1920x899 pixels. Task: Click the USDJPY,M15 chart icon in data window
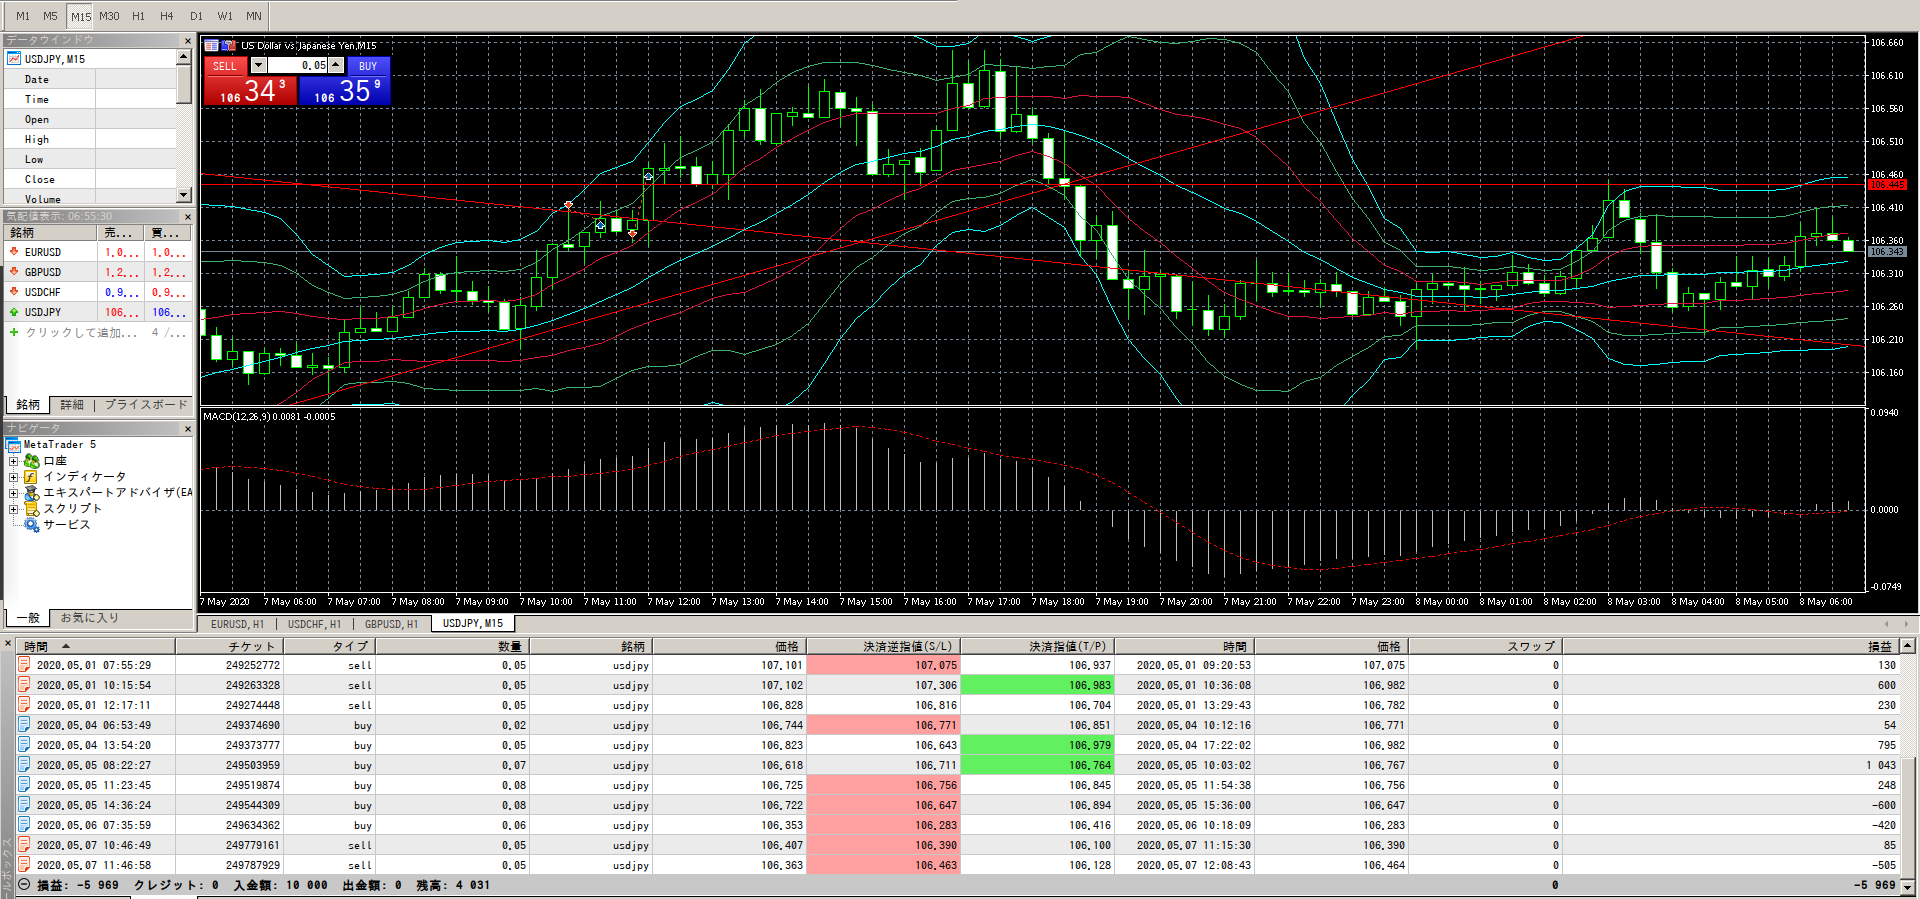tap(14, 59)
